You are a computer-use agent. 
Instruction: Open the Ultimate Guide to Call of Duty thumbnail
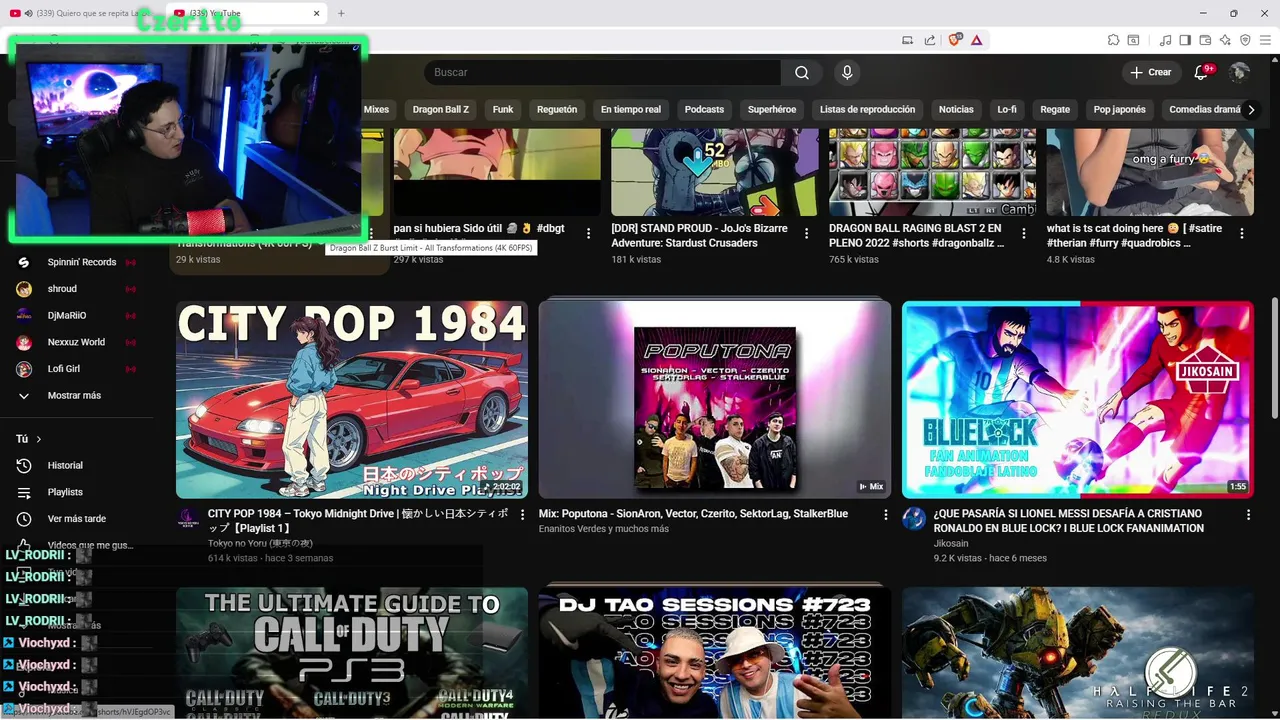tap(352, 653)
